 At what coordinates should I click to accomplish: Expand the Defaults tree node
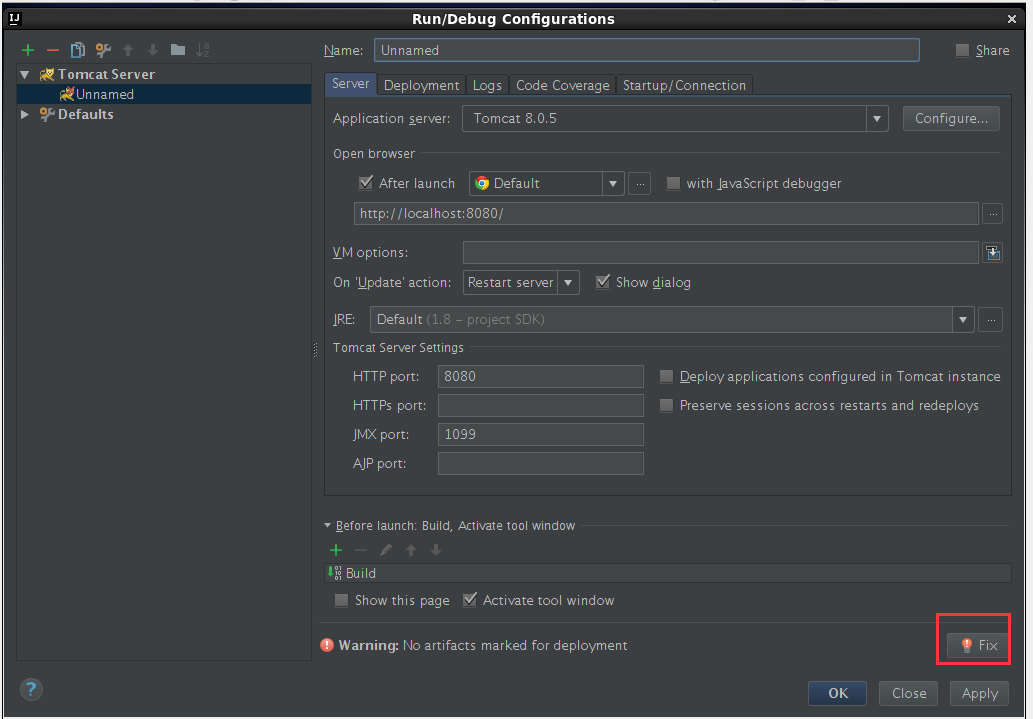25,115
